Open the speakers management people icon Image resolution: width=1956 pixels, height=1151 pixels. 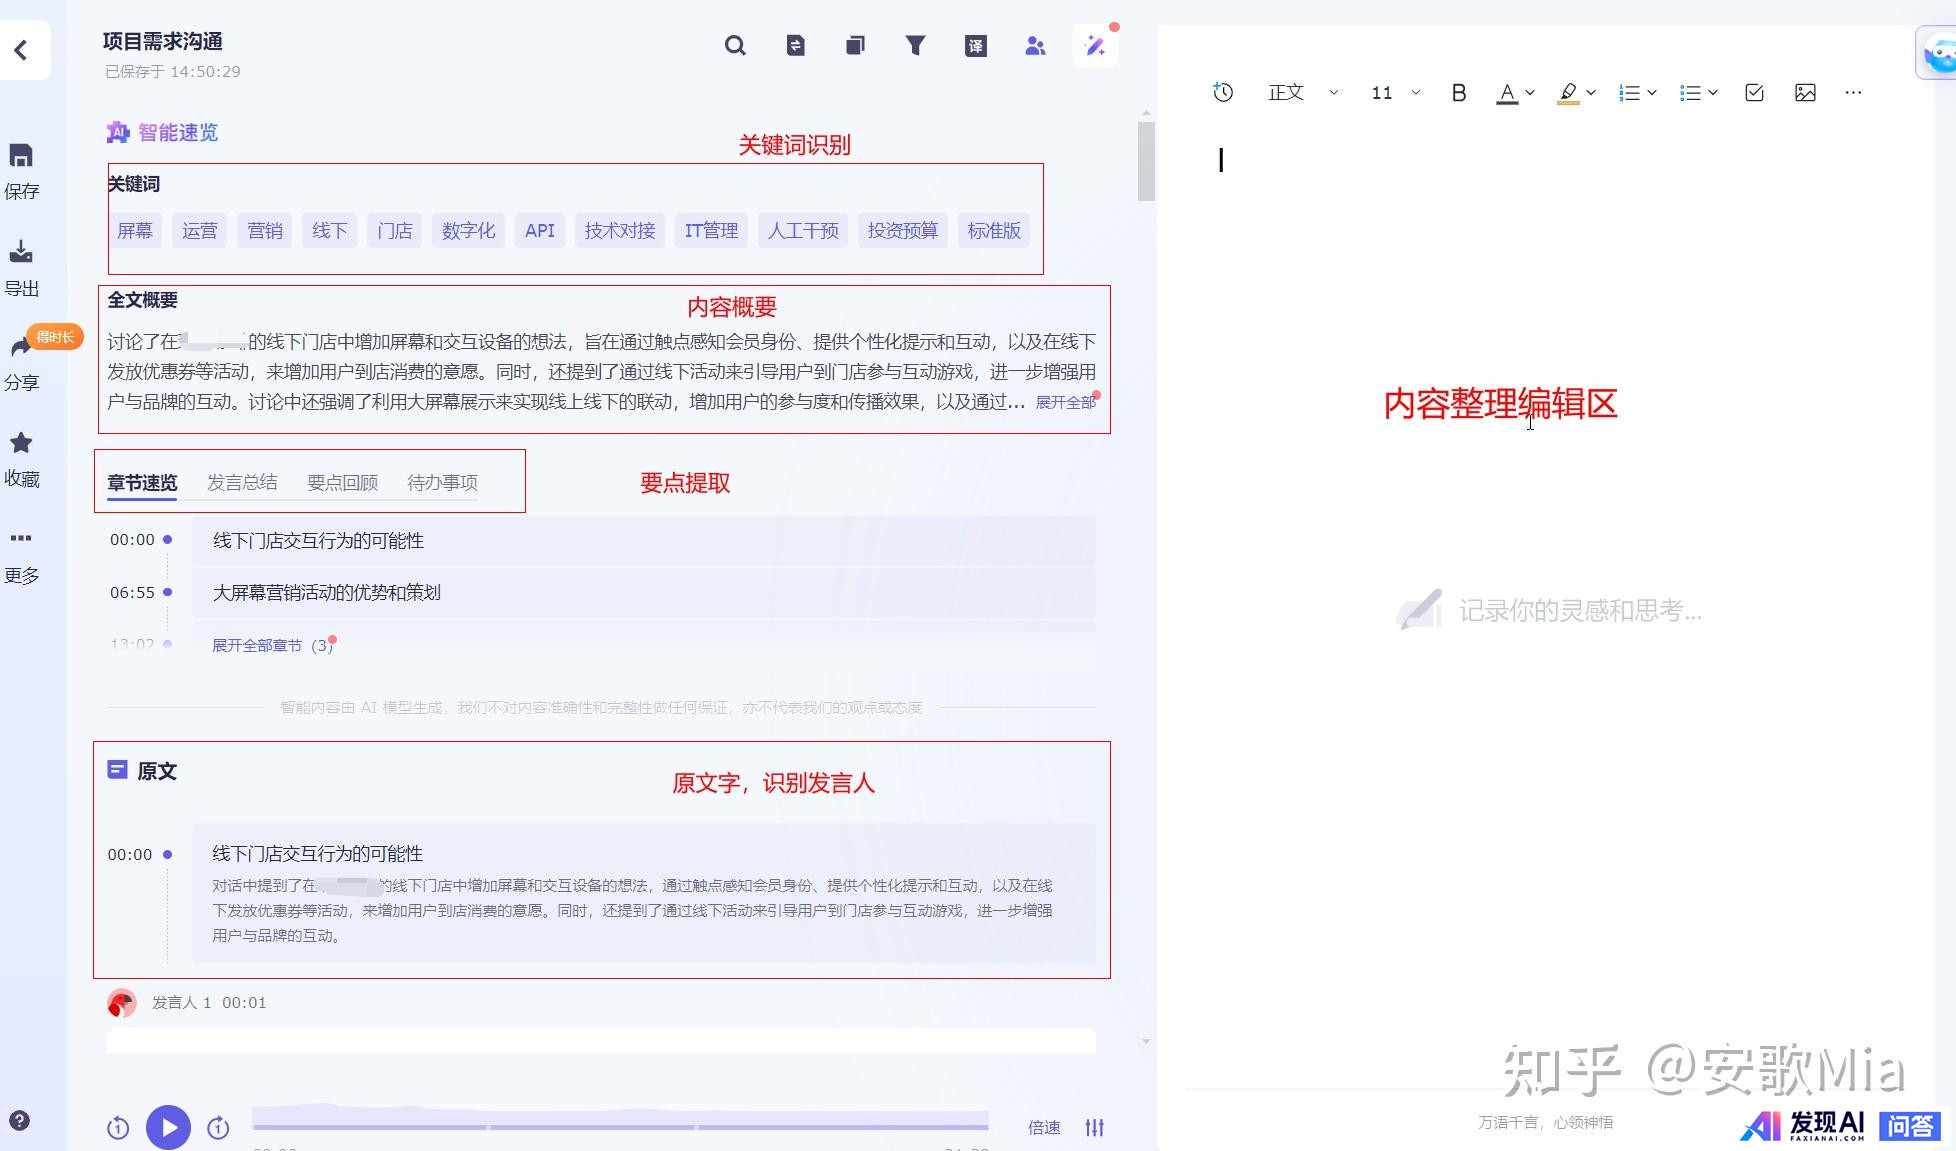[x=1035, y=46]
